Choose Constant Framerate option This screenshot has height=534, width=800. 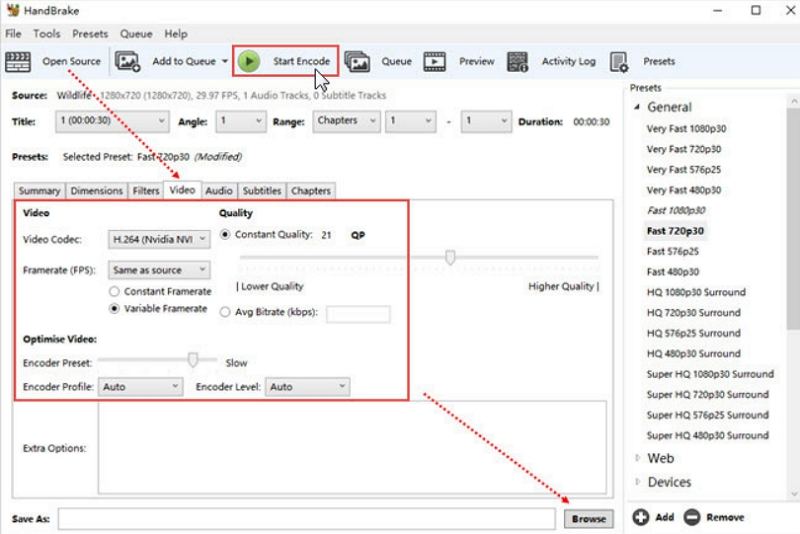[x=114, y=291]
